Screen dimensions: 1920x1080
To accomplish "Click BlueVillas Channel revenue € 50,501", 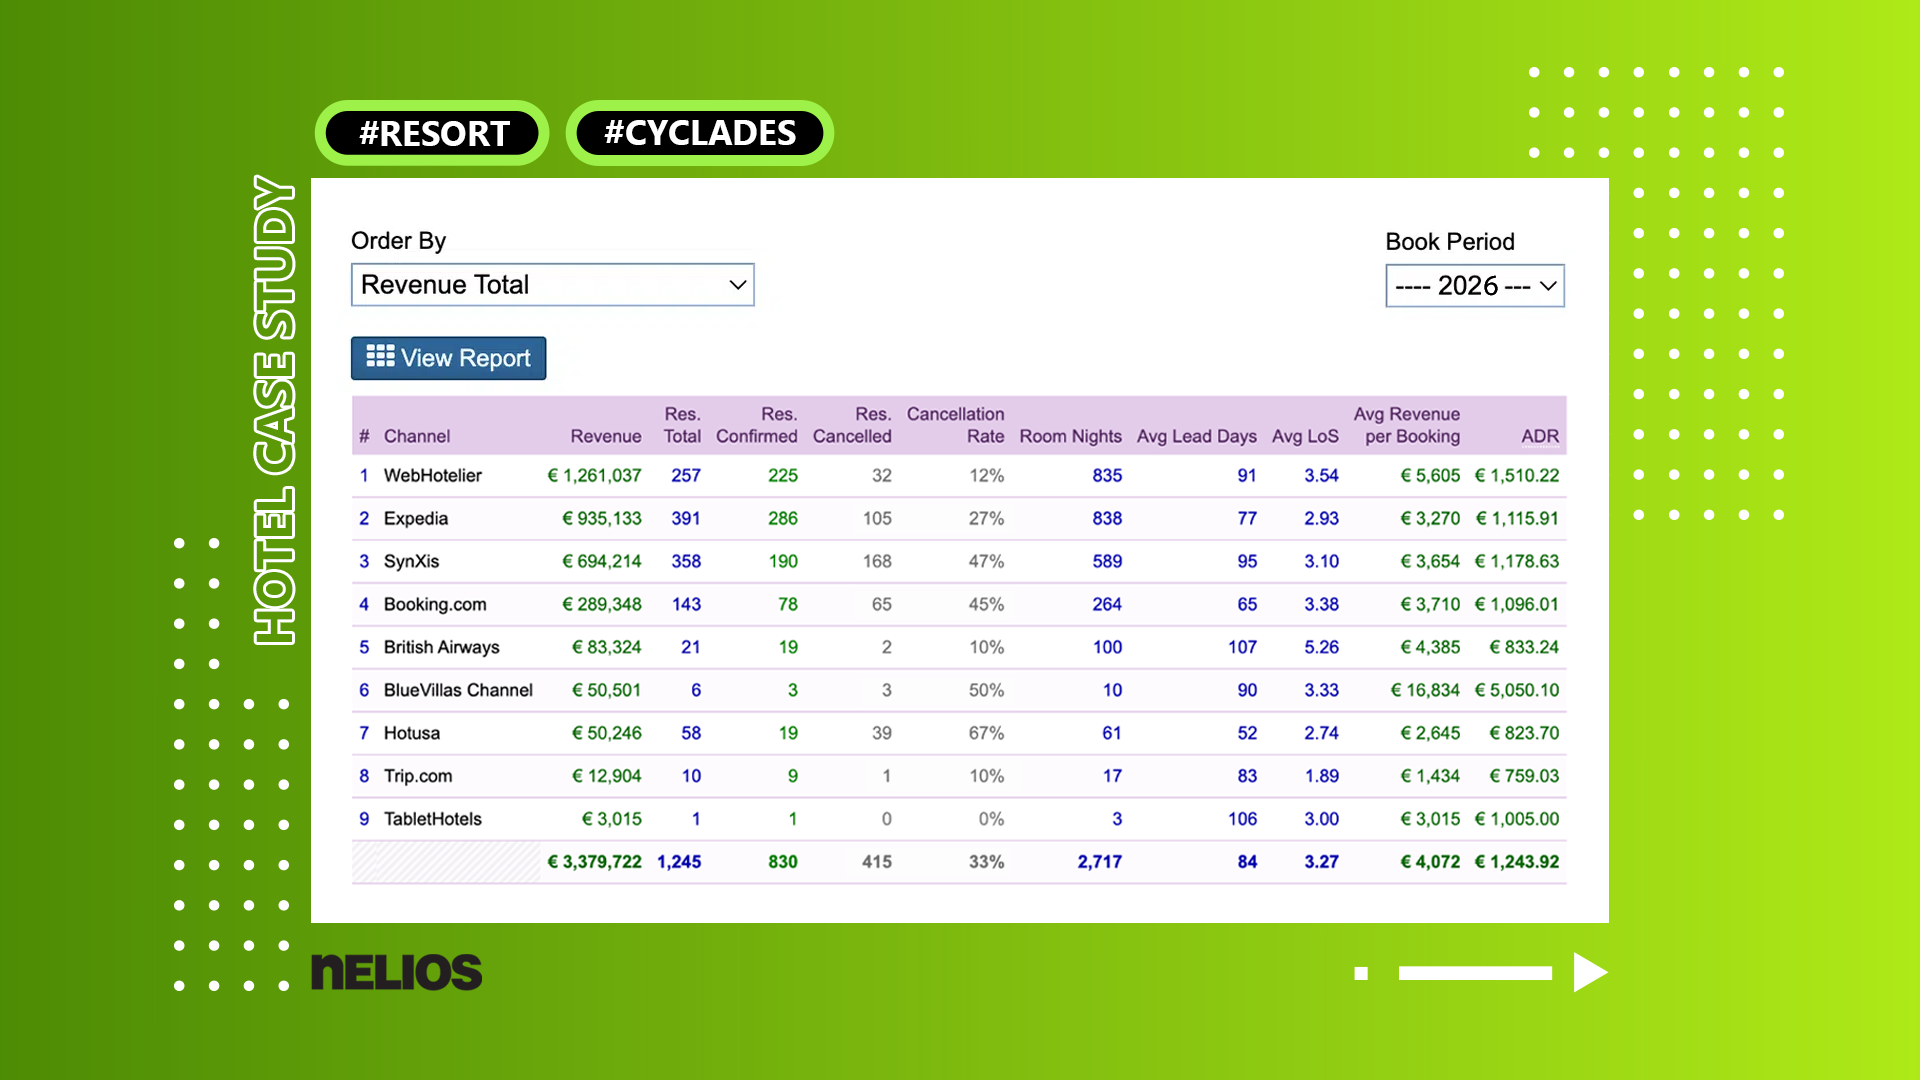I will [607, 690].
